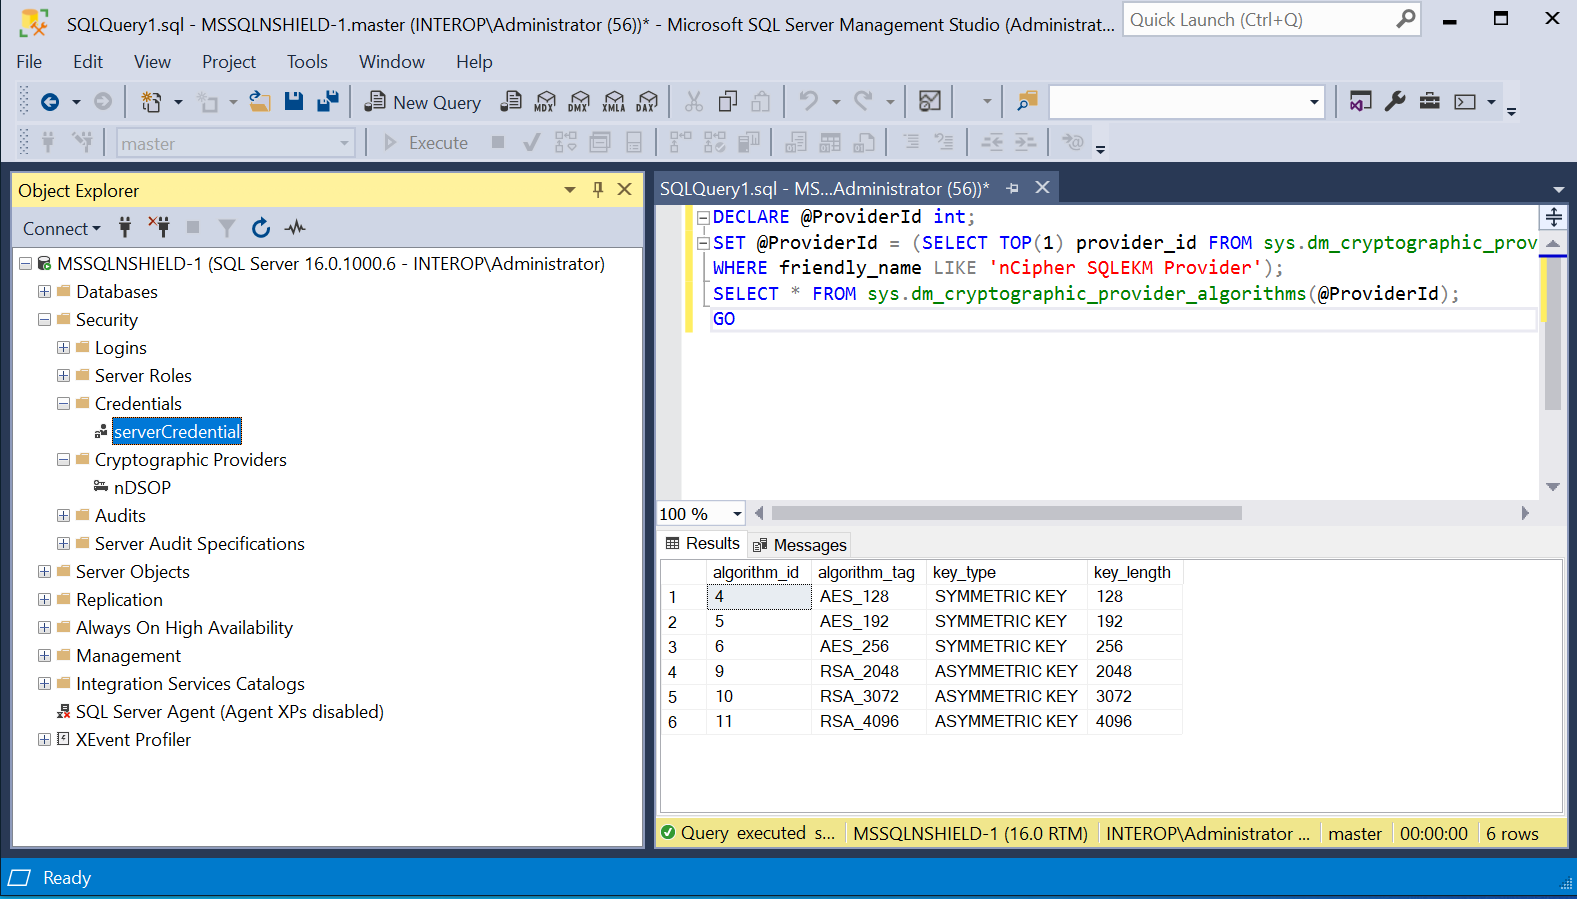1577x899 pixels.
Task: Expand the Always On High Availability node
Action: tap(44, 628)
